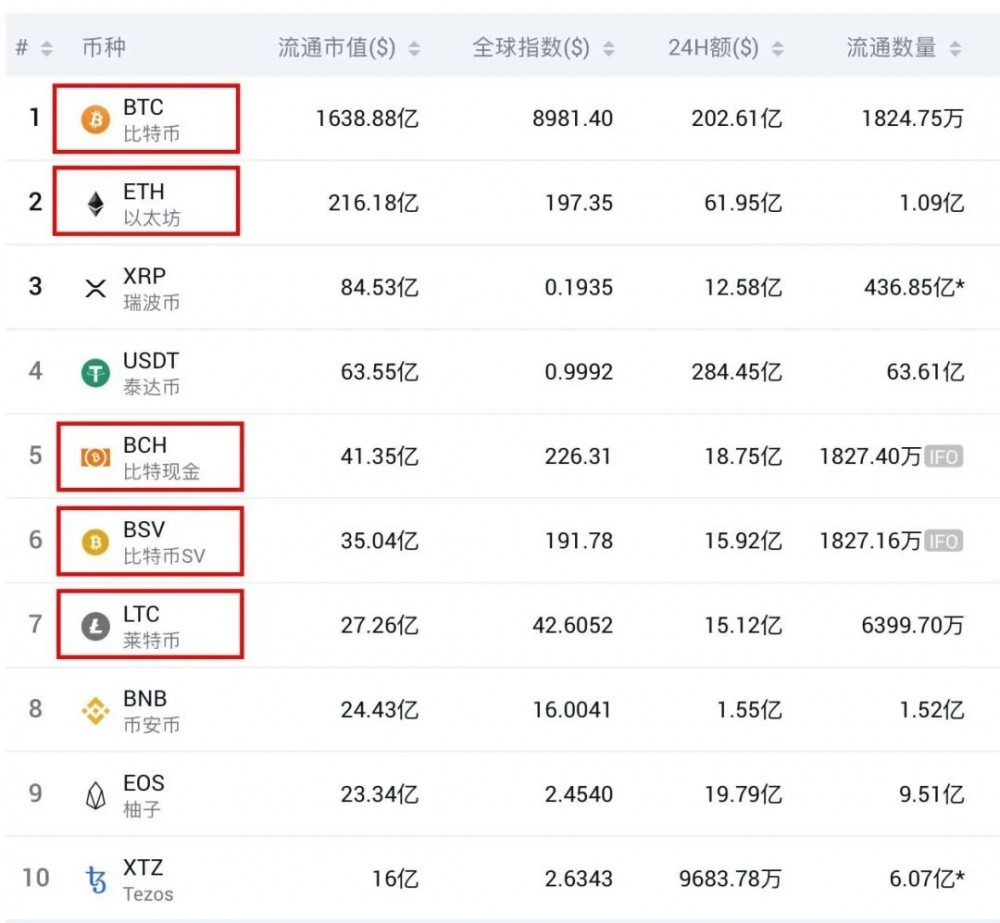Screen dimensions: 1000x923
Task: Sort by 流通市值($) column arrows
Action: pyautogui.click(x=414, y=48)
